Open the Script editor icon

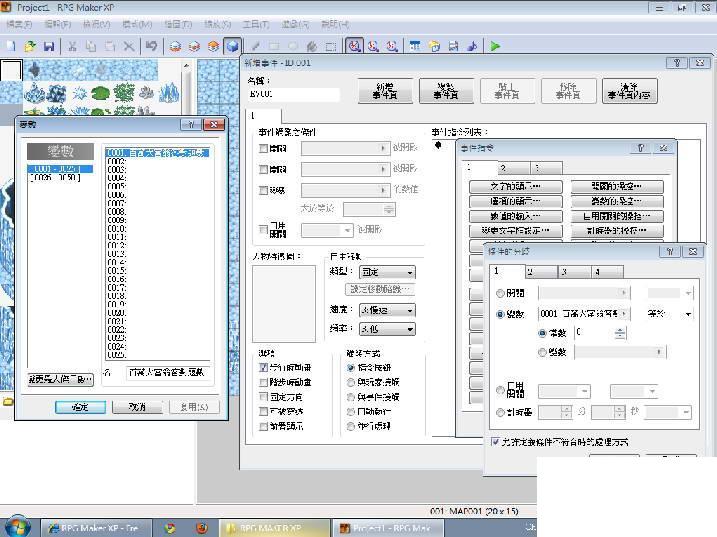click(453, 46)
